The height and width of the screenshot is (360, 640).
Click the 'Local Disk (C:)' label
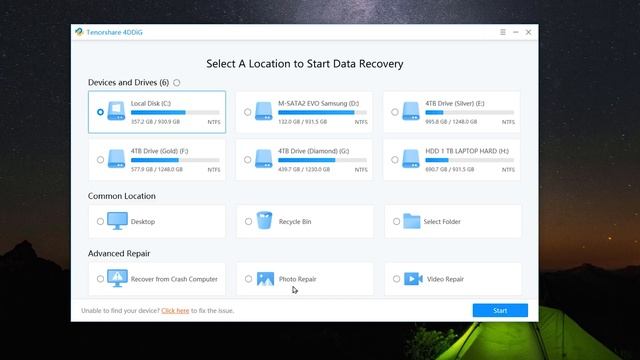[151, 103]
